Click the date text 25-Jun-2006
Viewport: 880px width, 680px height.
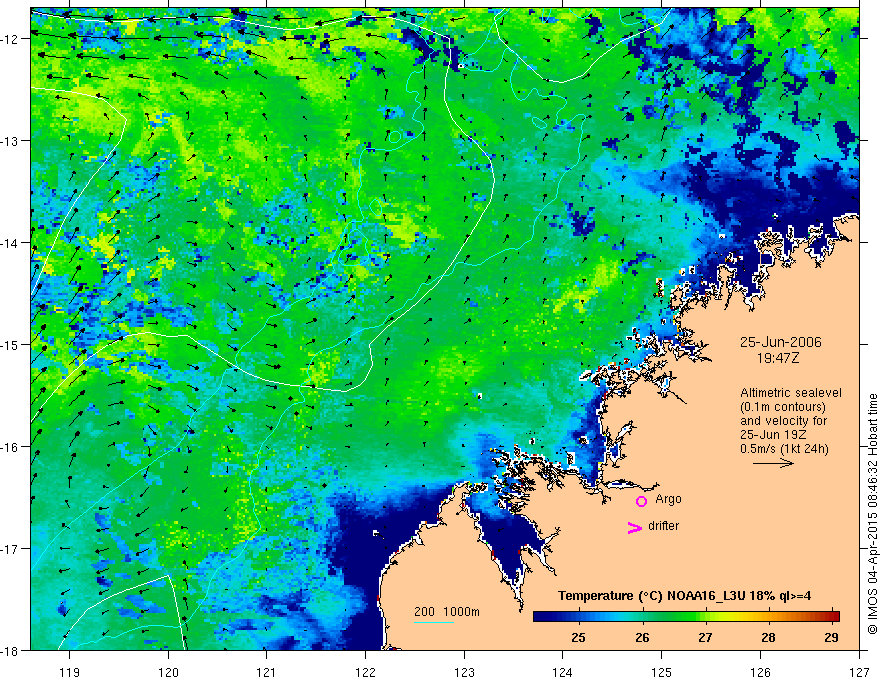pos(781,342)
